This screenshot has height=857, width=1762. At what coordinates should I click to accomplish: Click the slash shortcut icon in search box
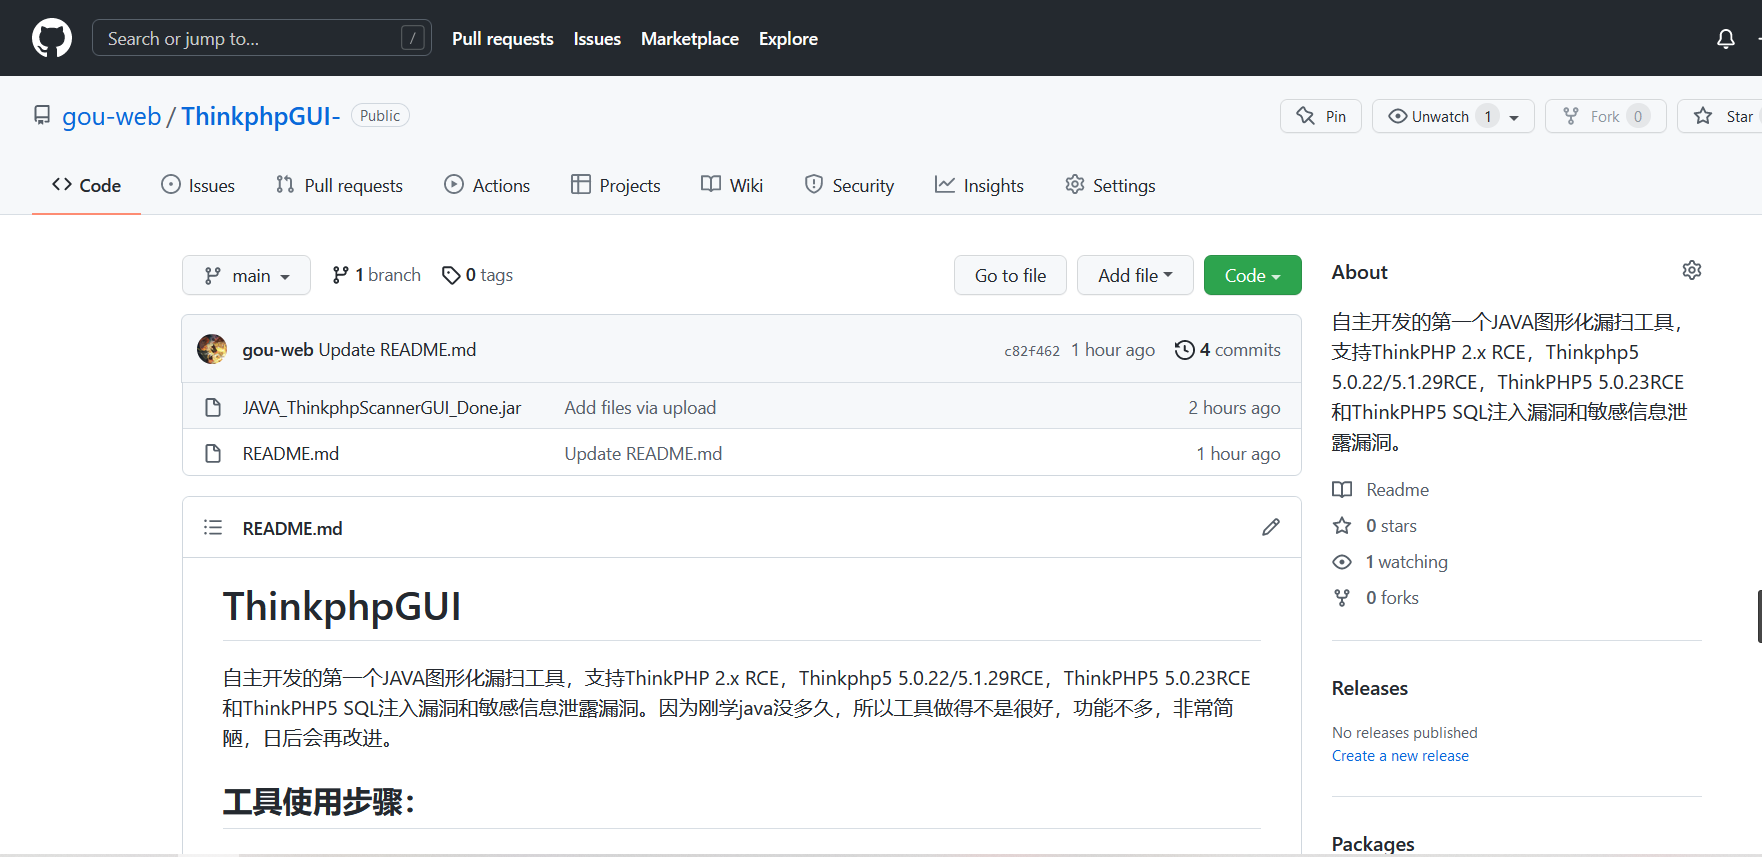coord(412,38)
